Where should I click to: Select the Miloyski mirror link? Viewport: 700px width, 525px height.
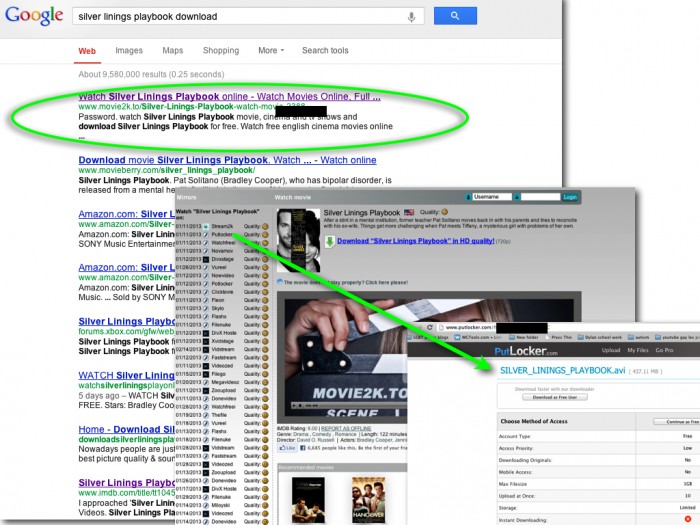tap(221, 505)
